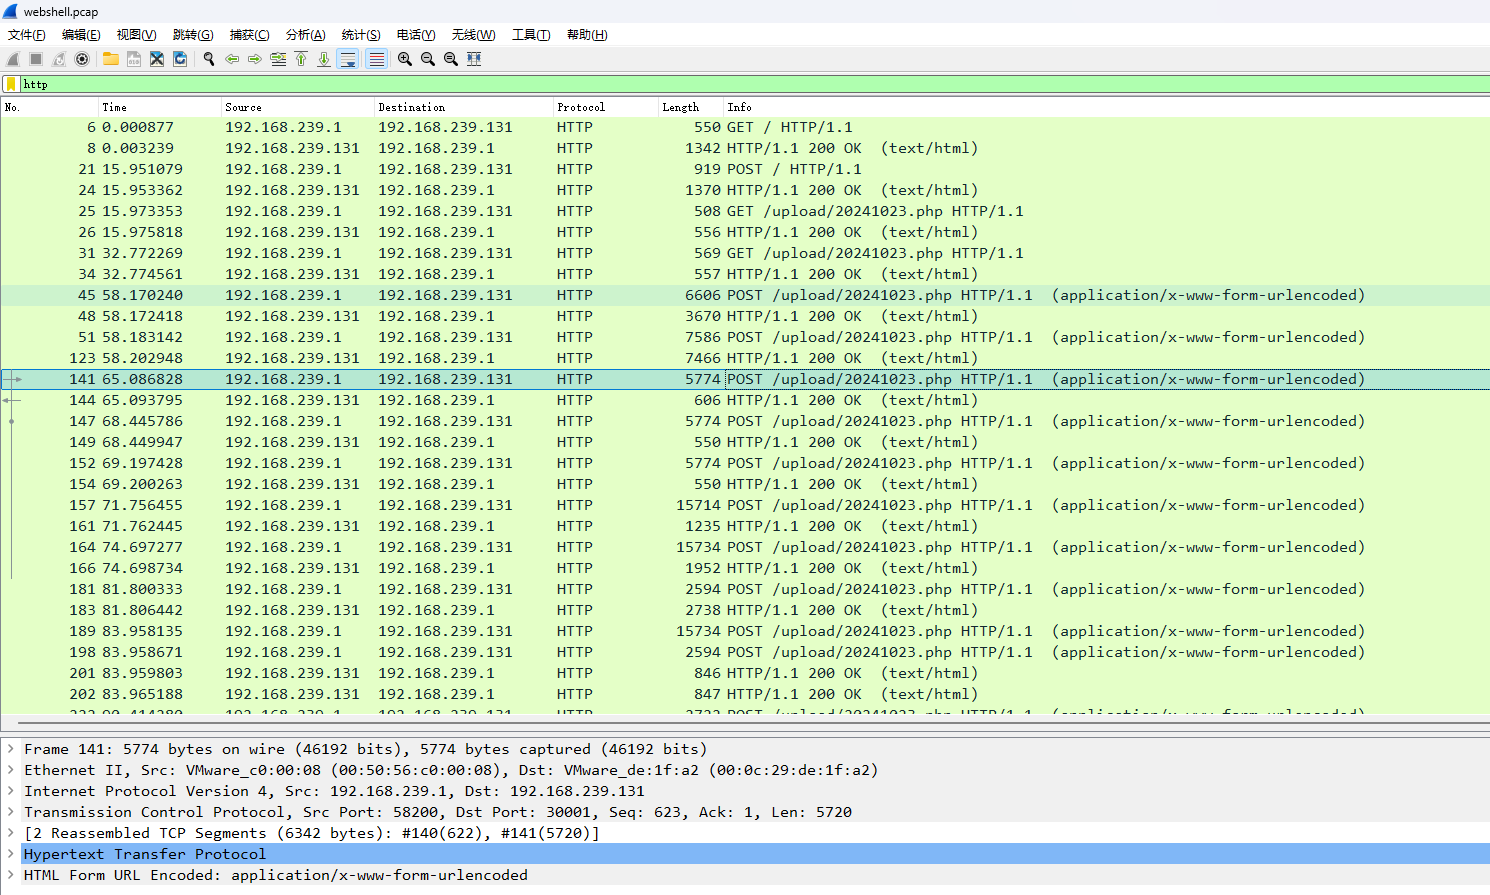Screen dimensions: 1490x895
Task: Open the 无线(W) menu
Action: point(473,35)
